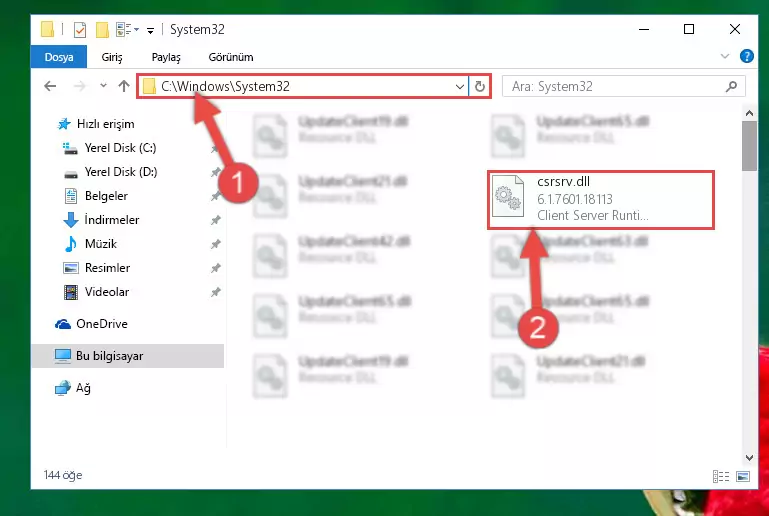The width and height of the screenshot is (769, 516).
Task: Click the Back navigation arrow
Action: (x=50, y=86)
